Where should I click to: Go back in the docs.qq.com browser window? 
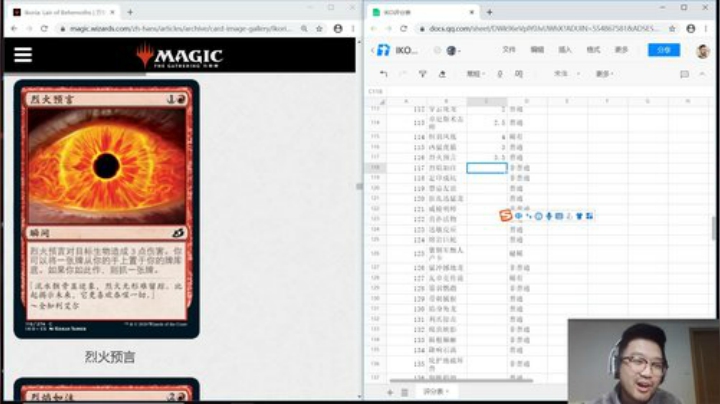tap(373, 28)
